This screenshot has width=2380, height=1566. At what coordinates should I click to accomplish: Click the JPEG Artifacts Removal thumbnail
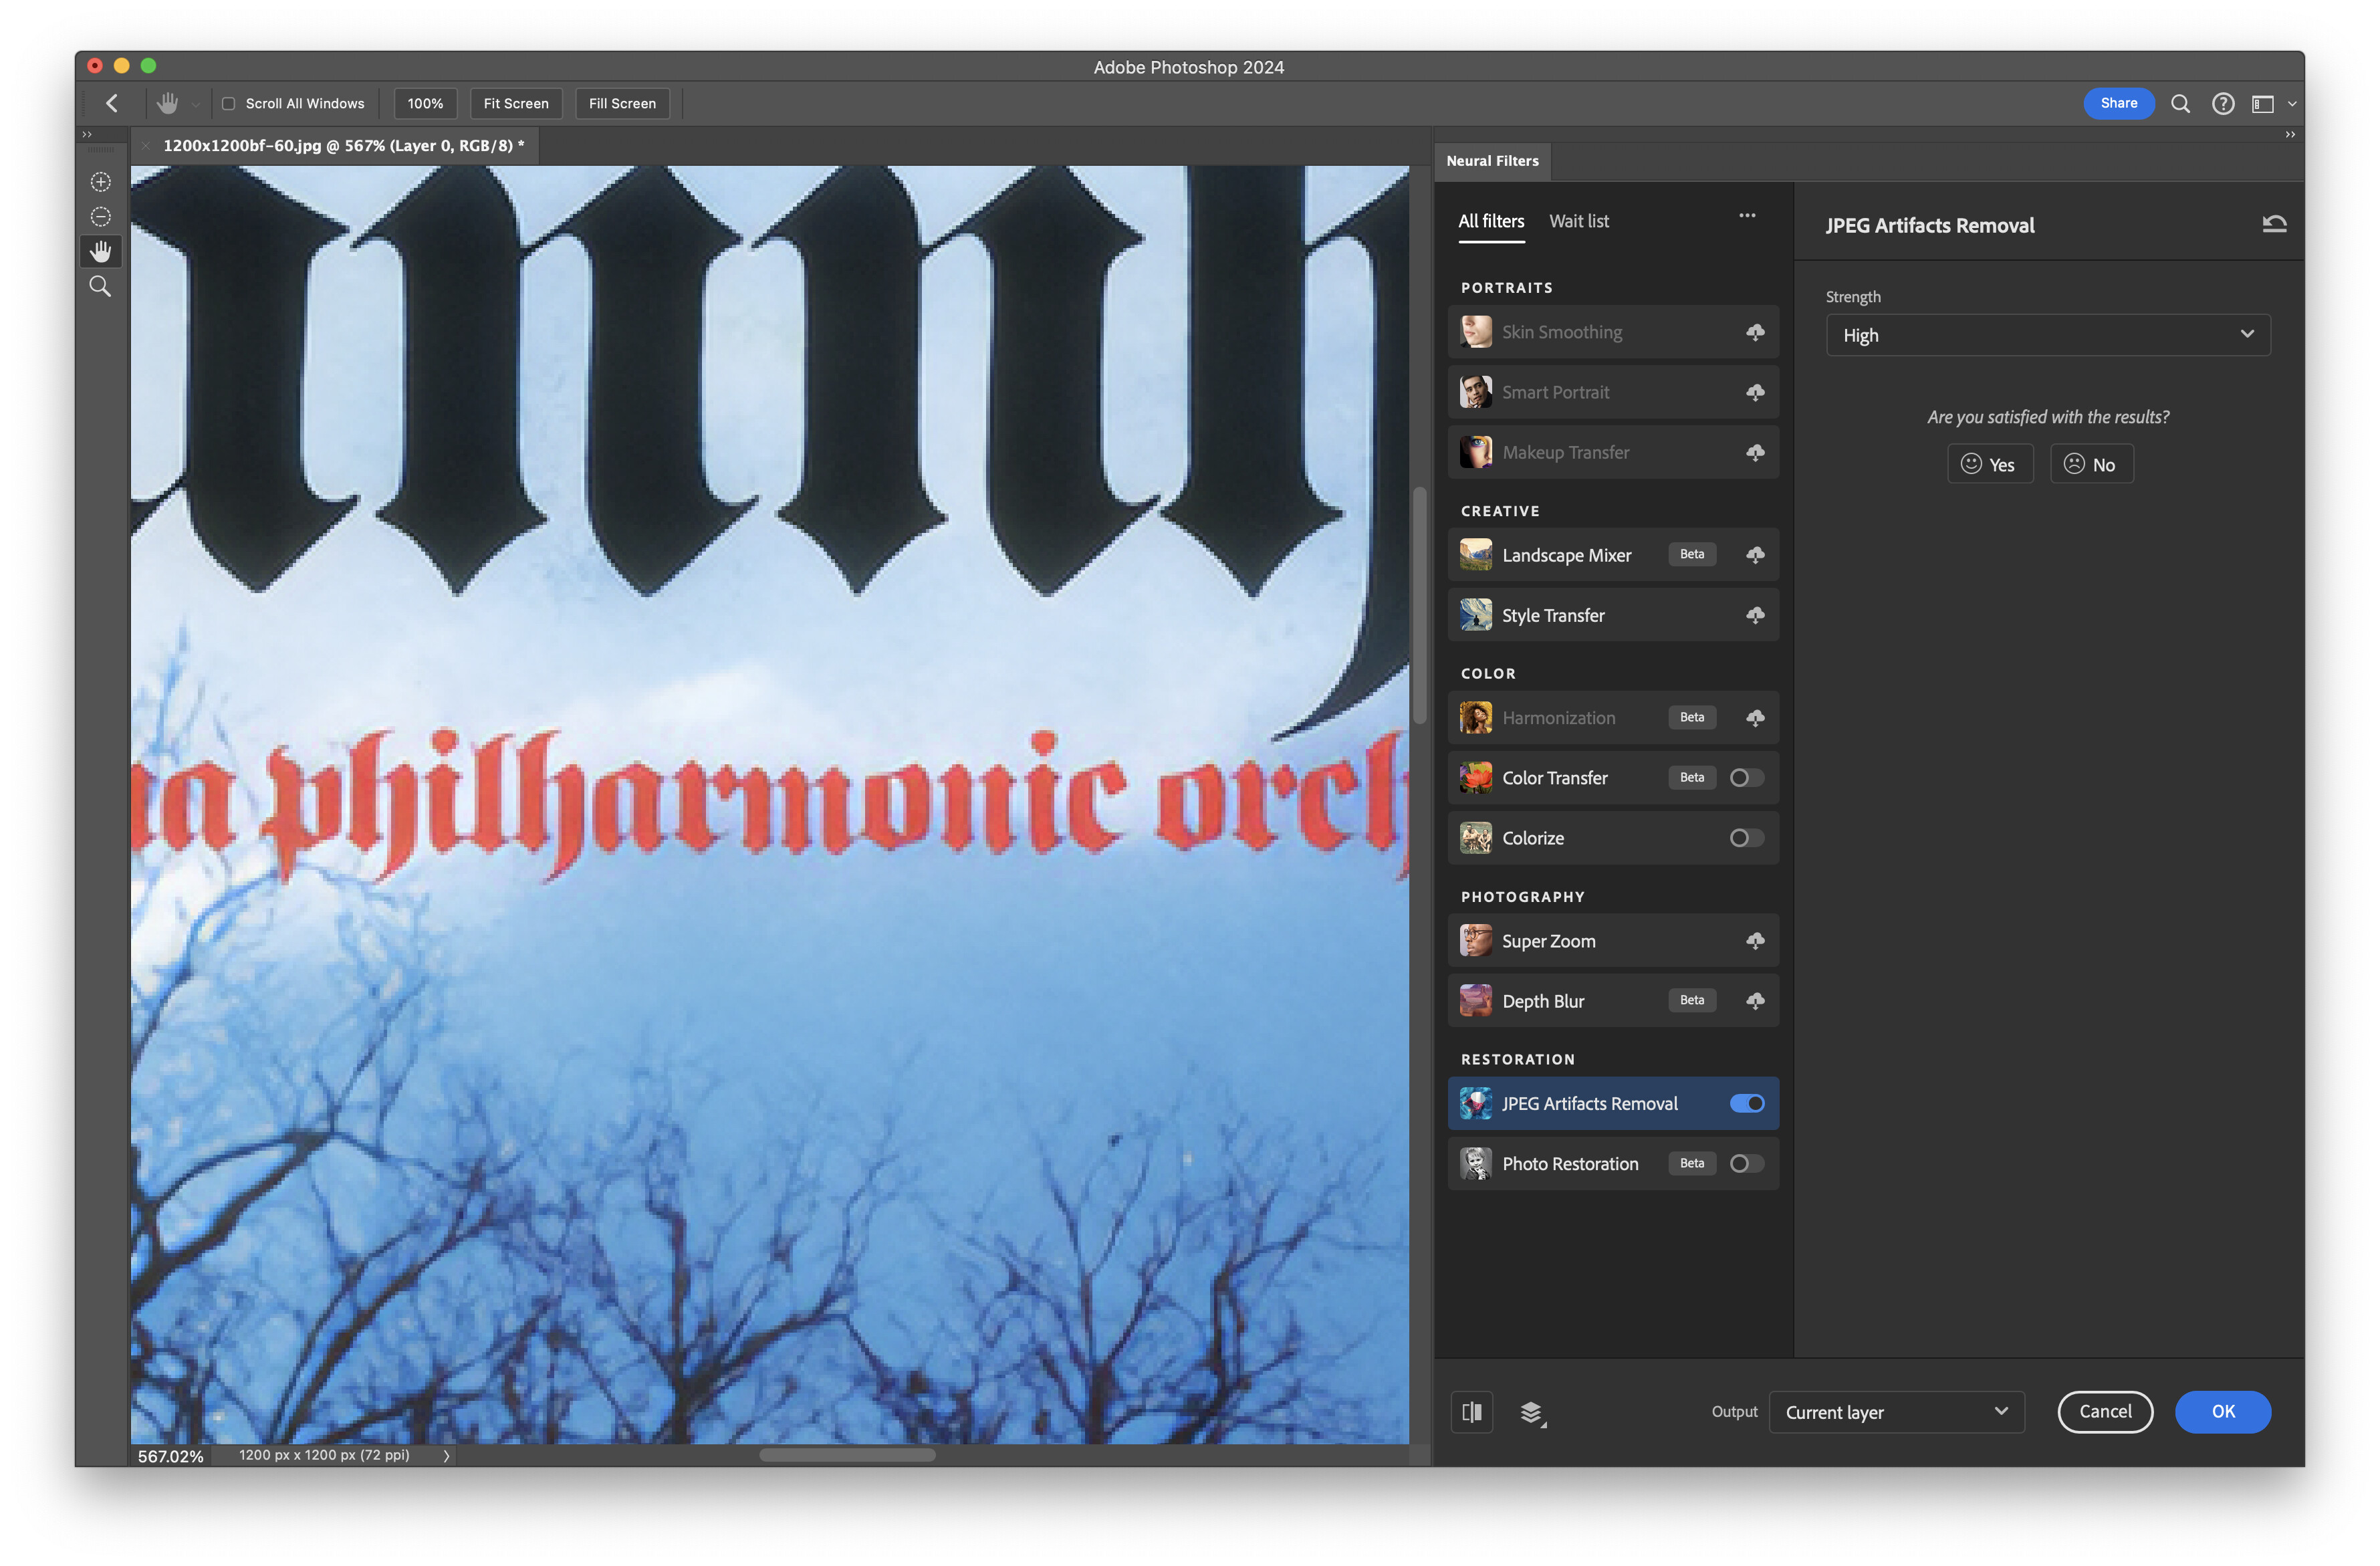[1475, 1103]
